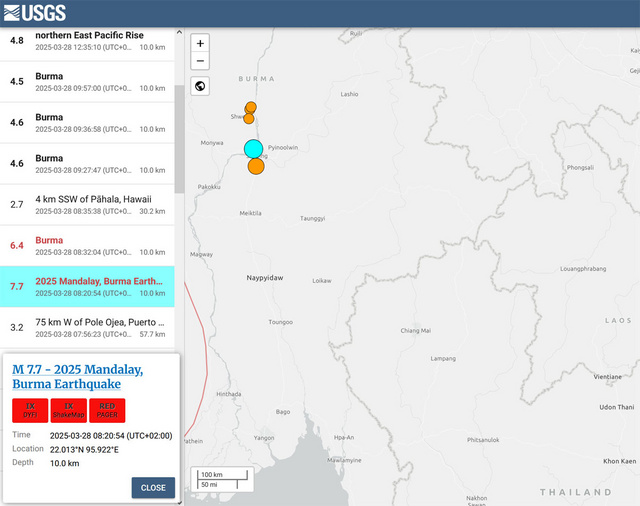Click the USGS logo in the header

click(x=35, y=13)
